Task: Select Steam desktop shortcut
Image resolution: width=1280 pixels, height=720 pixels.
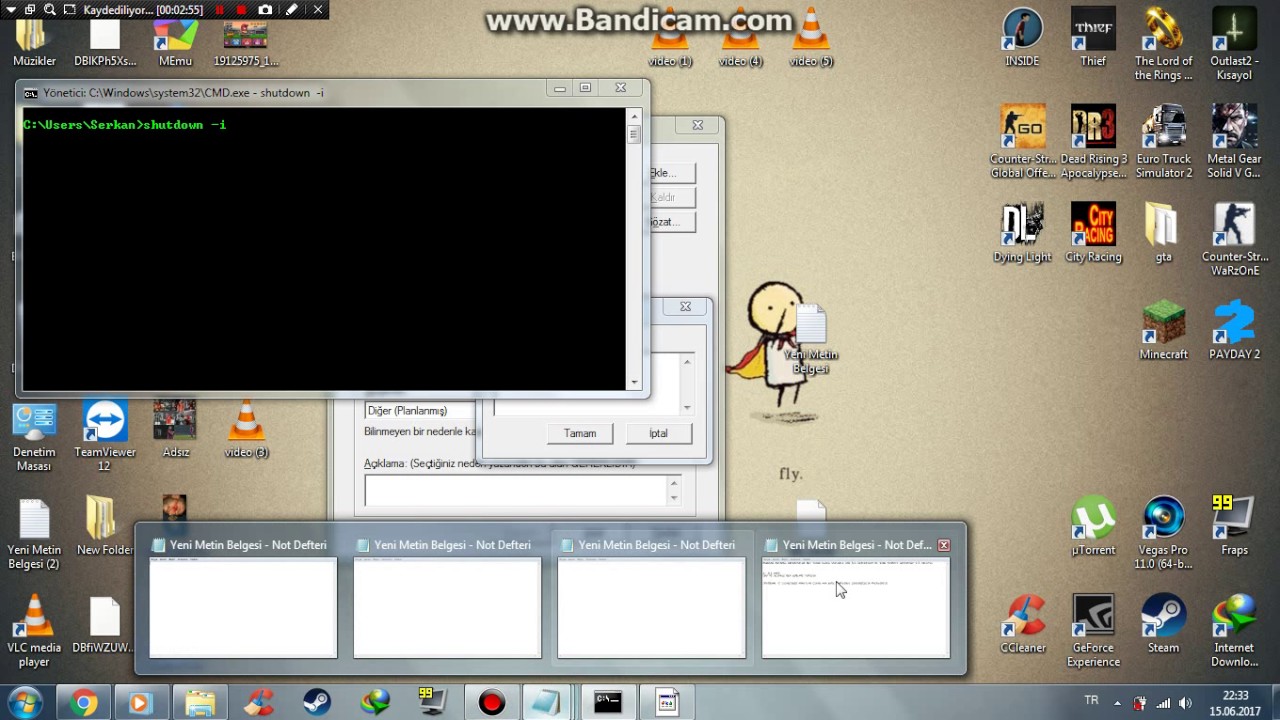Action: click(1163, 624)
